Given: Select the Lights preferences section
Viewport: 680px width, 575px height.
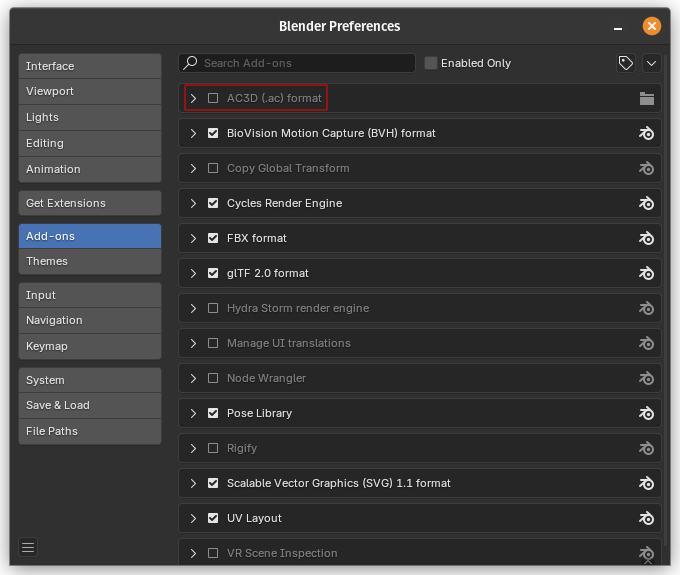Looking at the screenshot, I should click(90, 118).
